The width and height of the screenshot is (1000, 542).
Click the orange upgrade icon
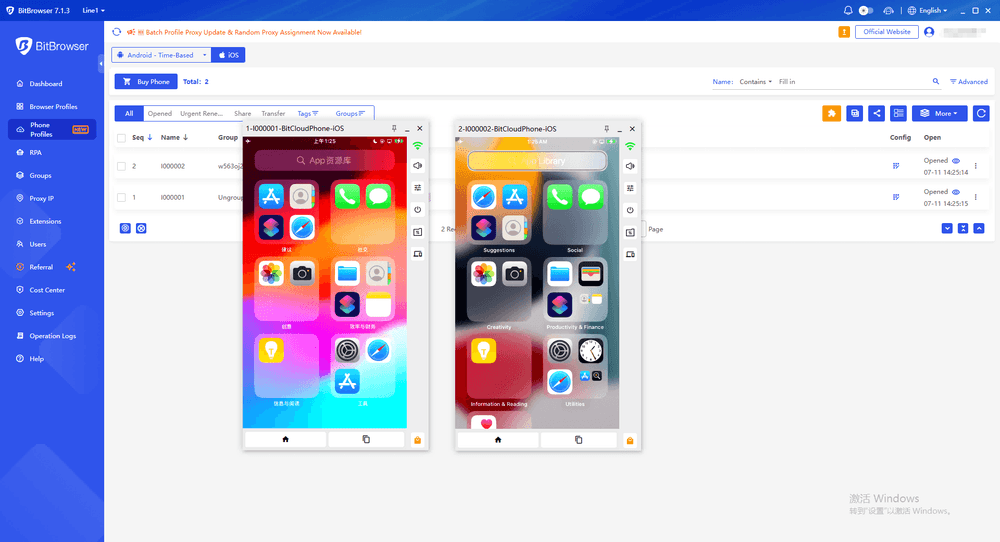point(844,32)
